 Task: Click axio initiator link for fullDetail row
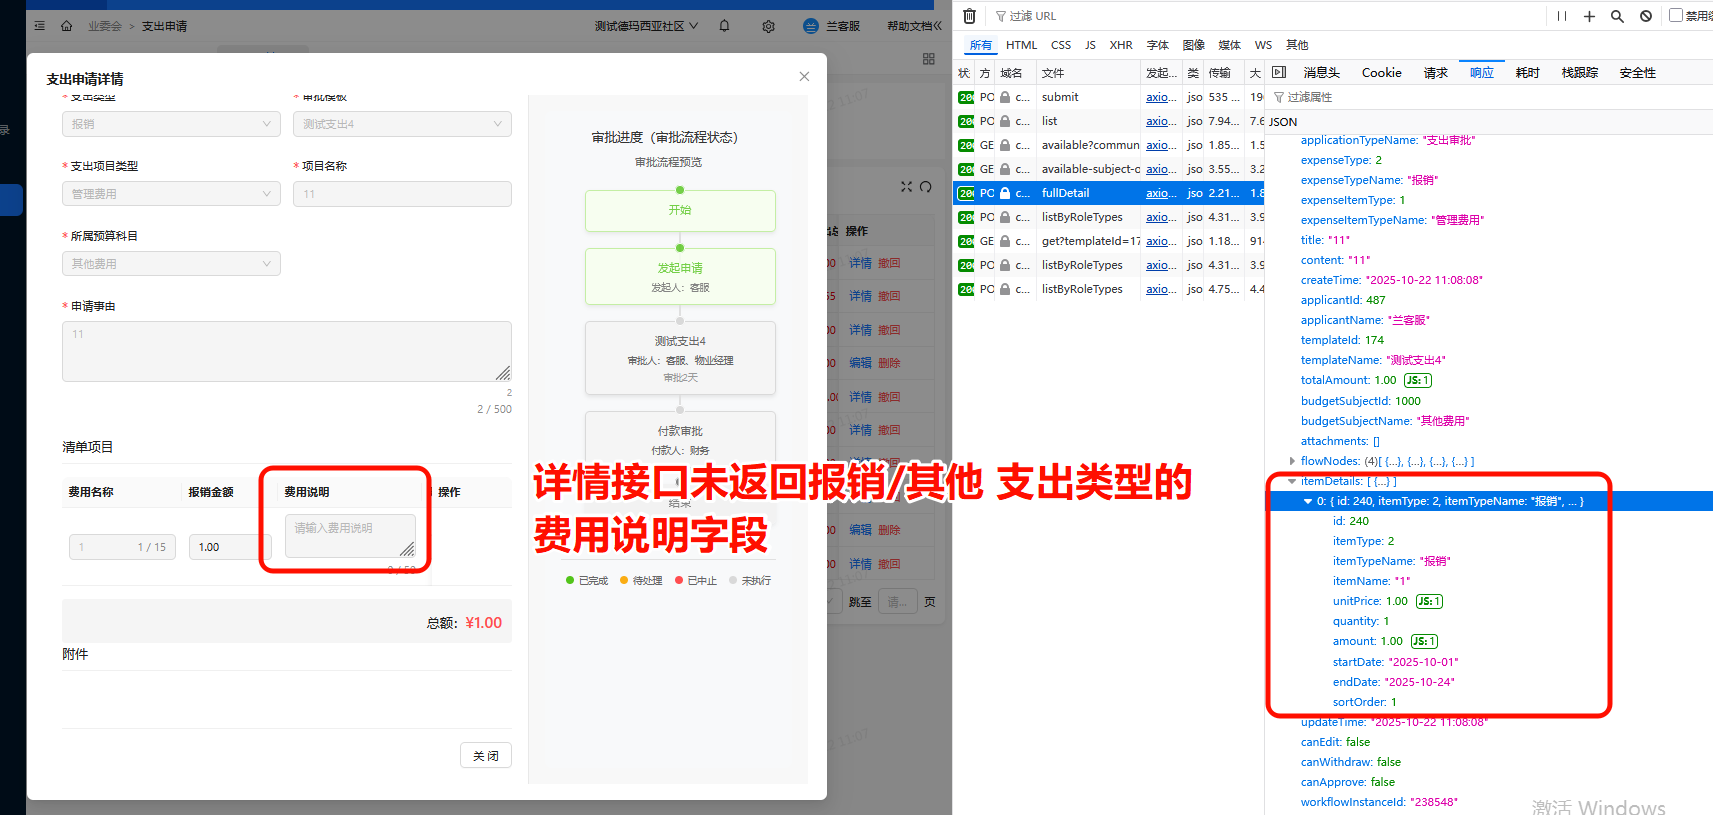(x=1160, y=193)
